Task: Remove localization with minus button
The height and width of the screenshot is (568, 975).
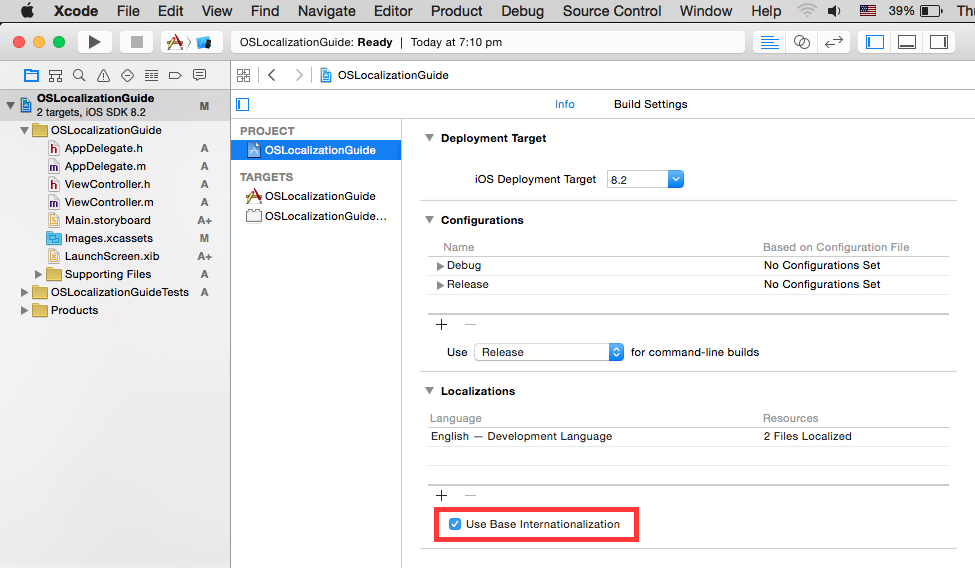Action: click(x=470, y=496)
